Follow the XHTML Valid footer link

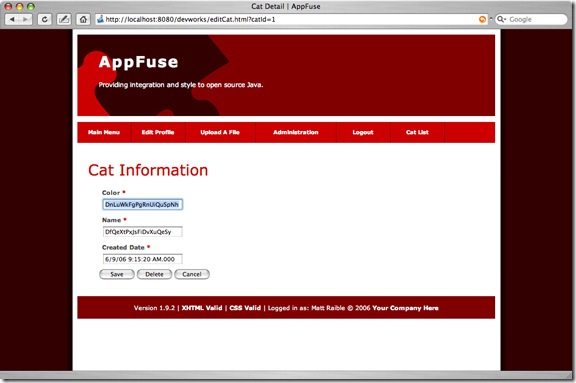click(202, 308)
